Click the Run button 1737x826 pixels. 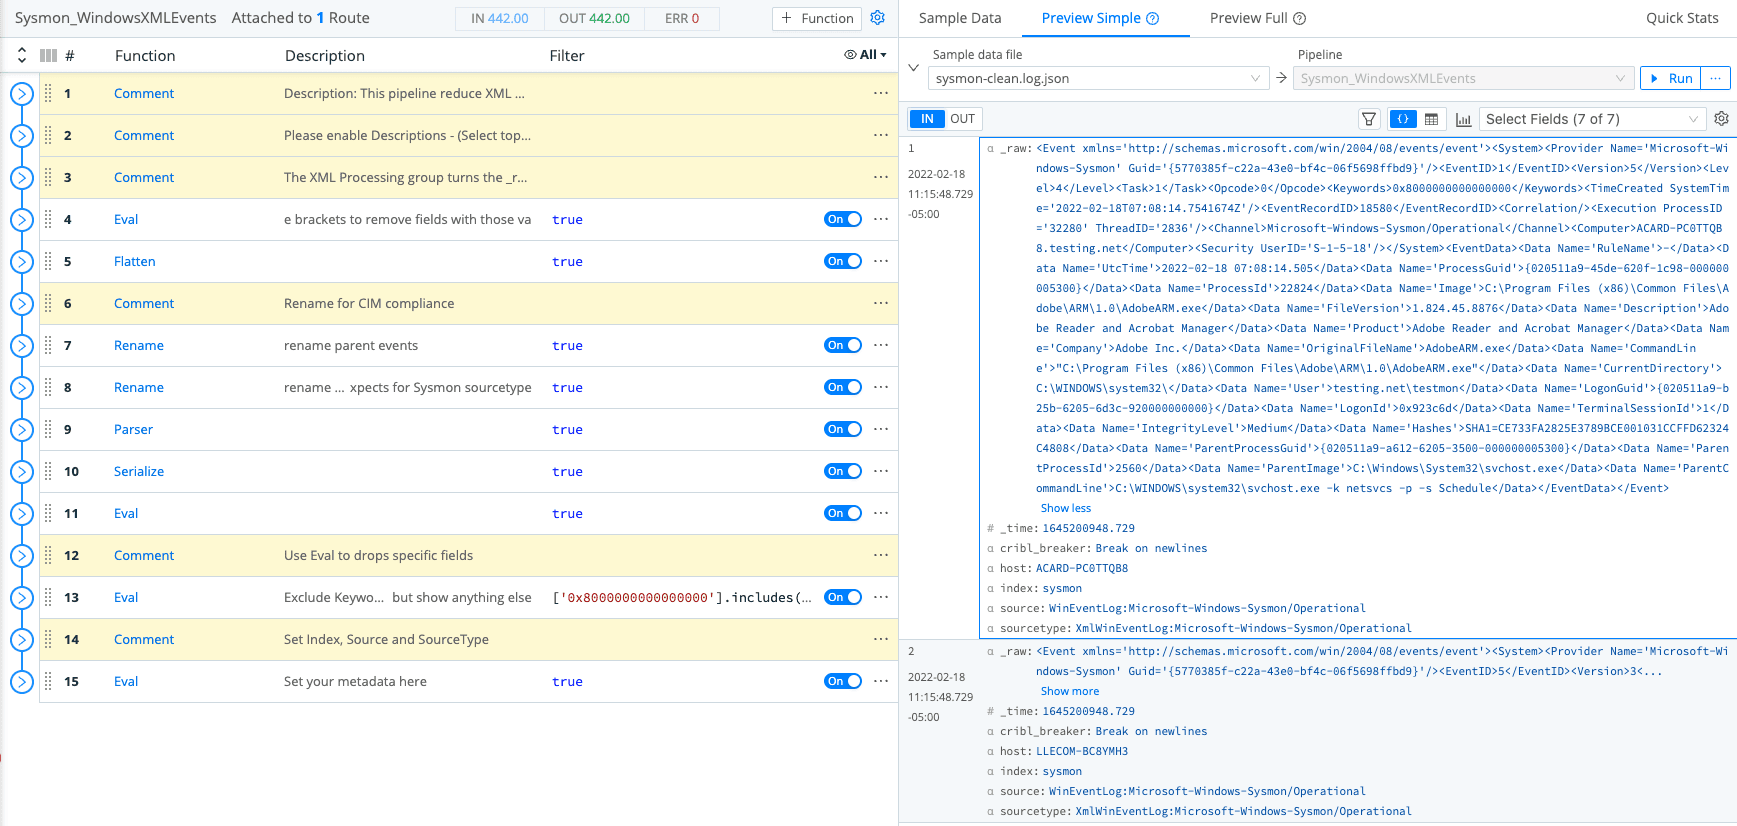pyautogui.click(x=1670, y=79)
